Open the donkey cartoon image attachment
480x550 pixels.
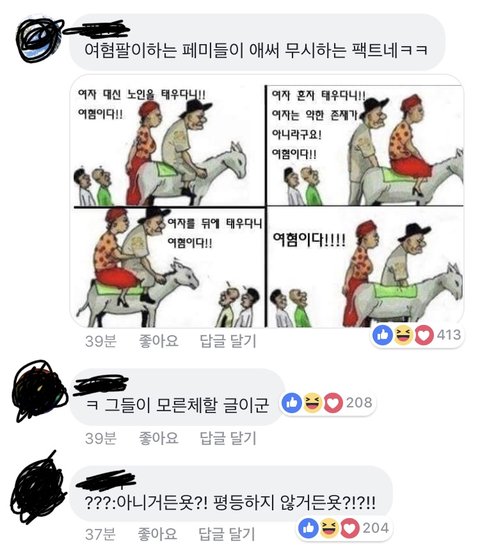267,201
